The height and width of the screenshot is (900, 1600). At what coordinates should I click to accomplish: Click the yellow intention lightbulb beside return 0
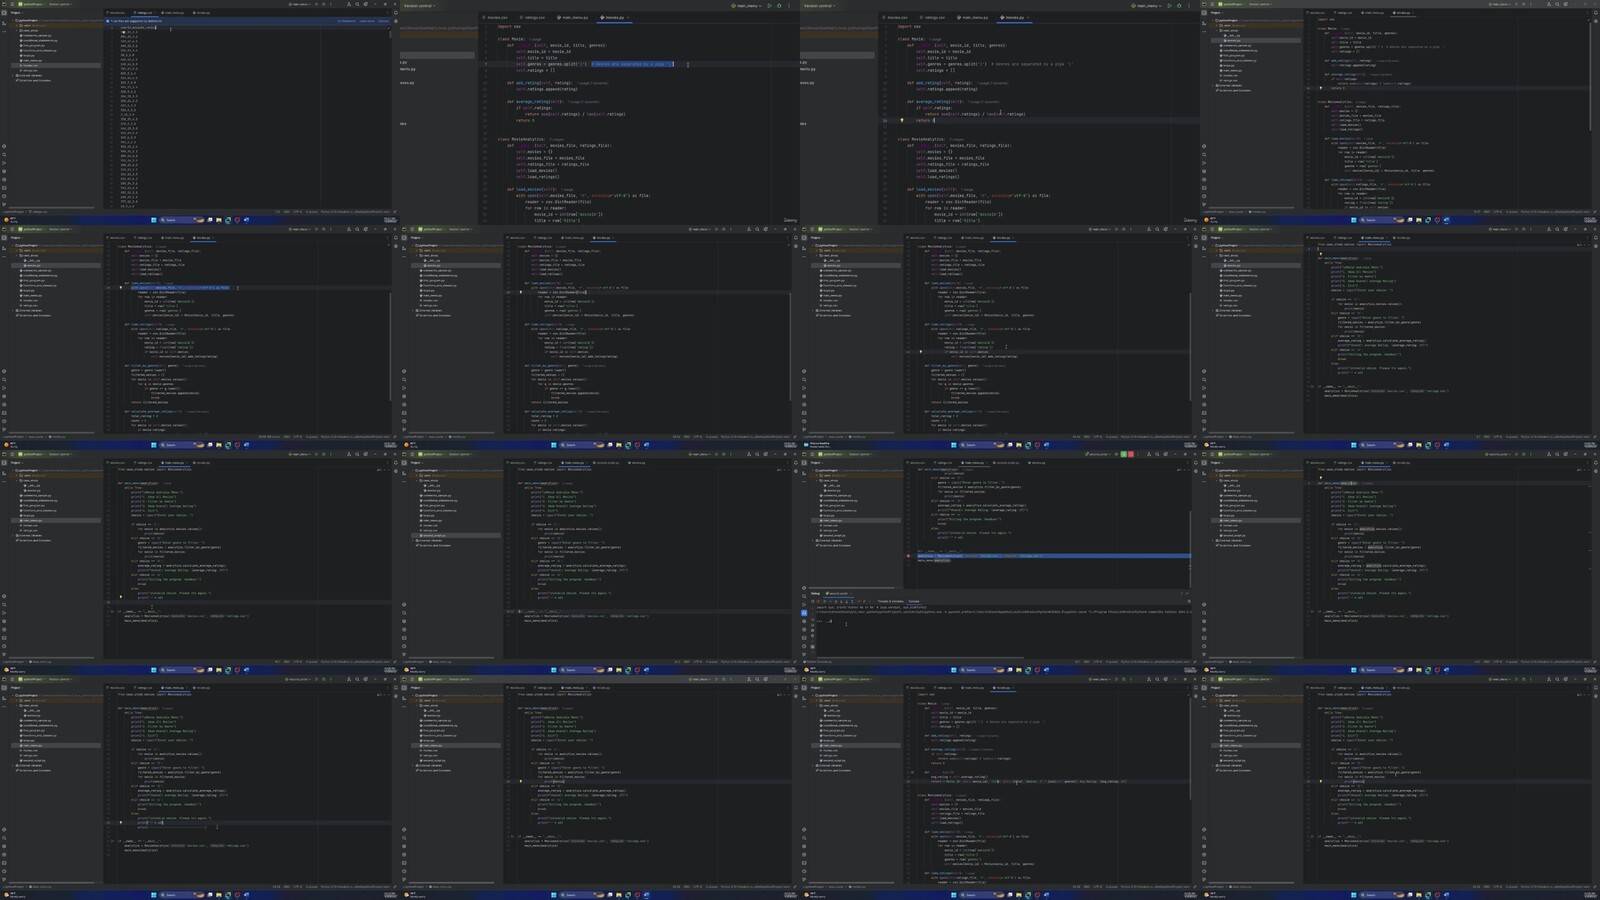pyautogui.click(x=902, y=120)
